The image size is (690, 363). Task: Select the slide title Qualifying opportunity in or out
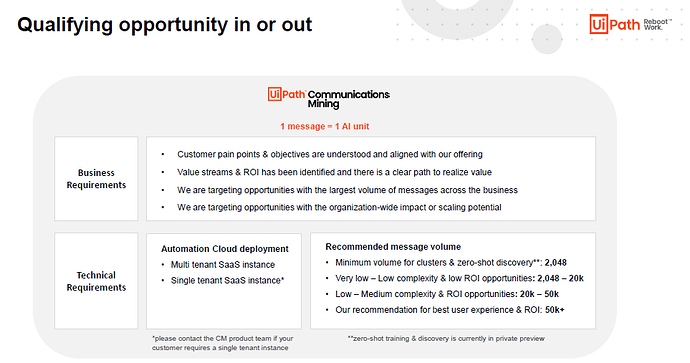tap(165, 24)
